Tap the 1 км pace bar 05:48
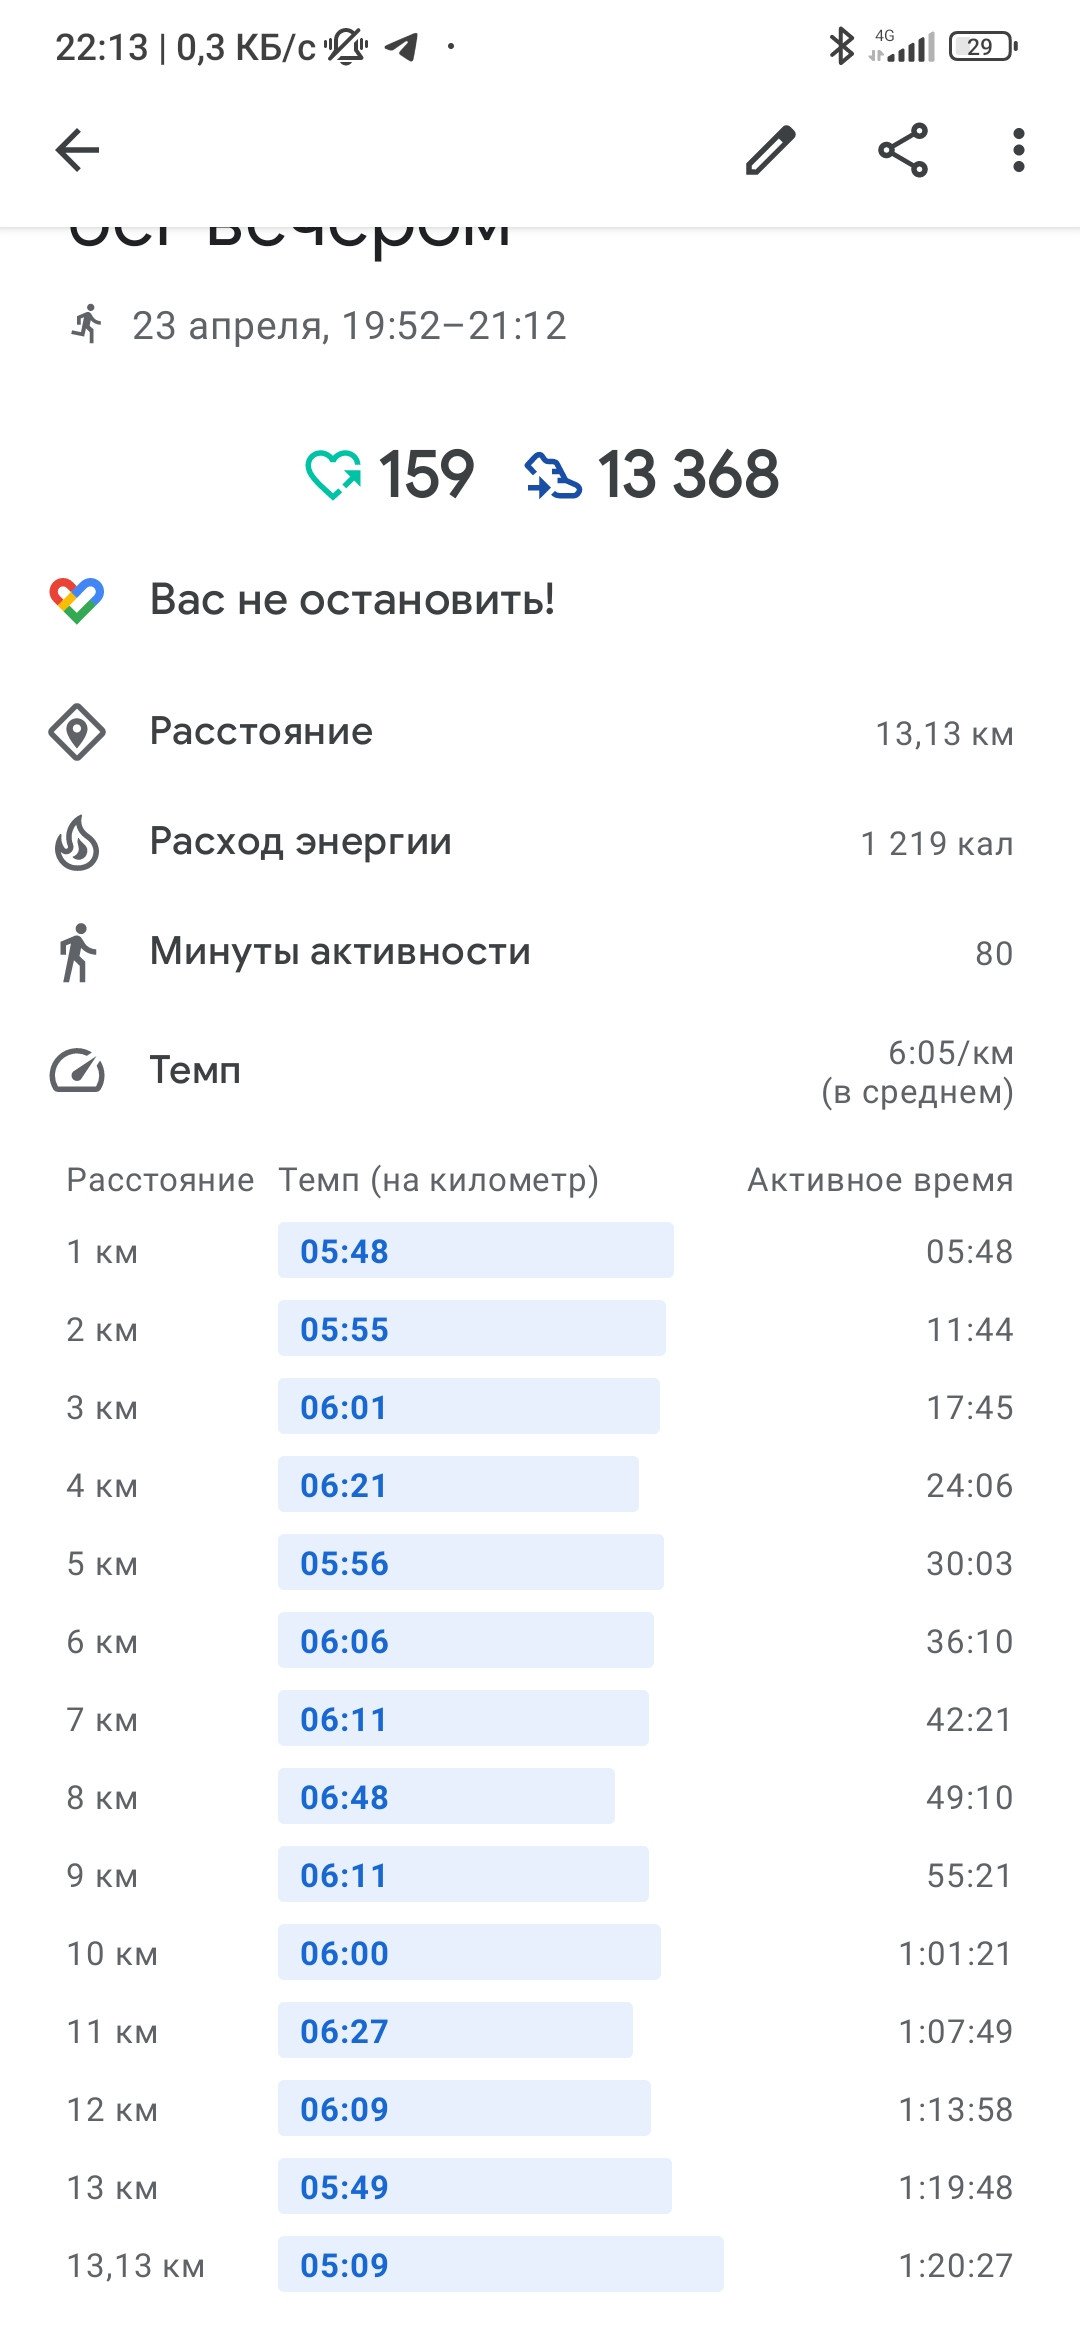 click(476, 1250)
